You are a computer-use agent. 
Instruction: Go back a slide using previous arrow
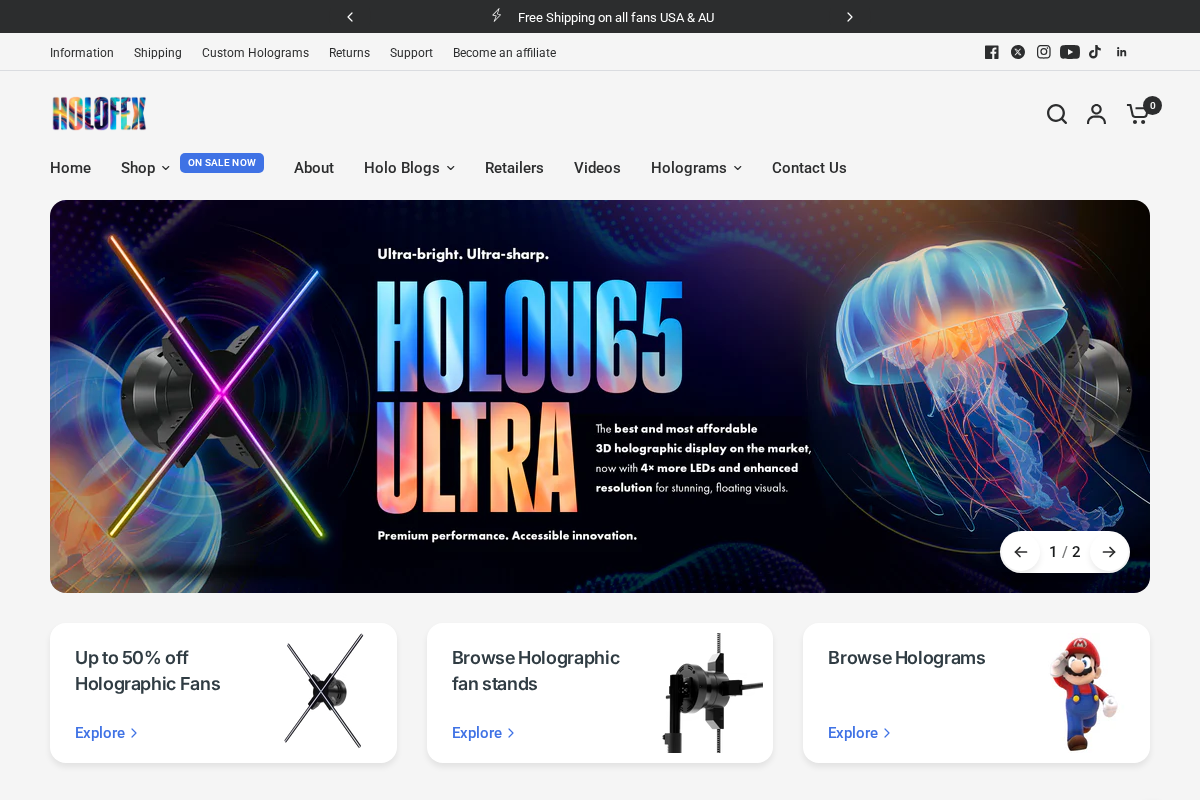click(1021, 551)
